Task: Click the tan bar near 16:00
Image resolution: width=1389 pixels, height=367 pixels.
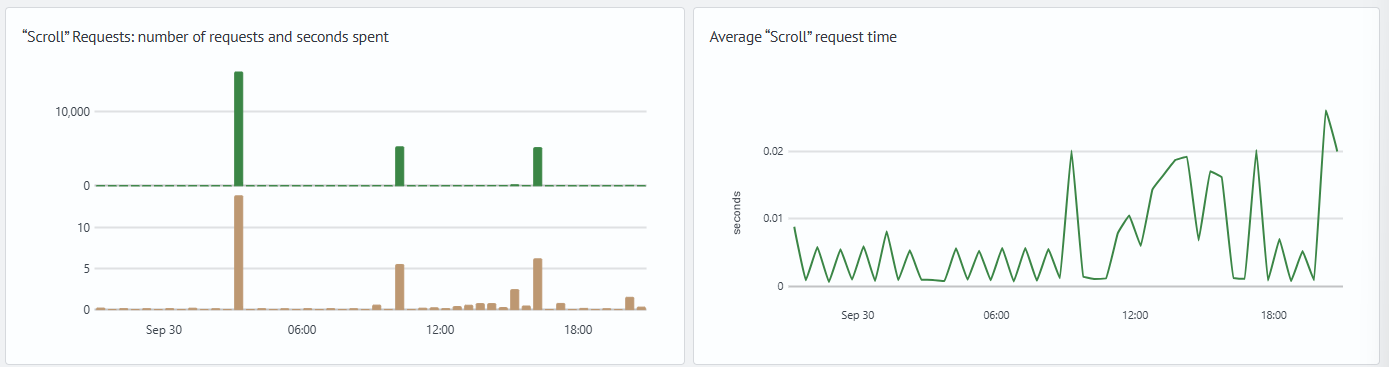Action: tap(538, 284)
